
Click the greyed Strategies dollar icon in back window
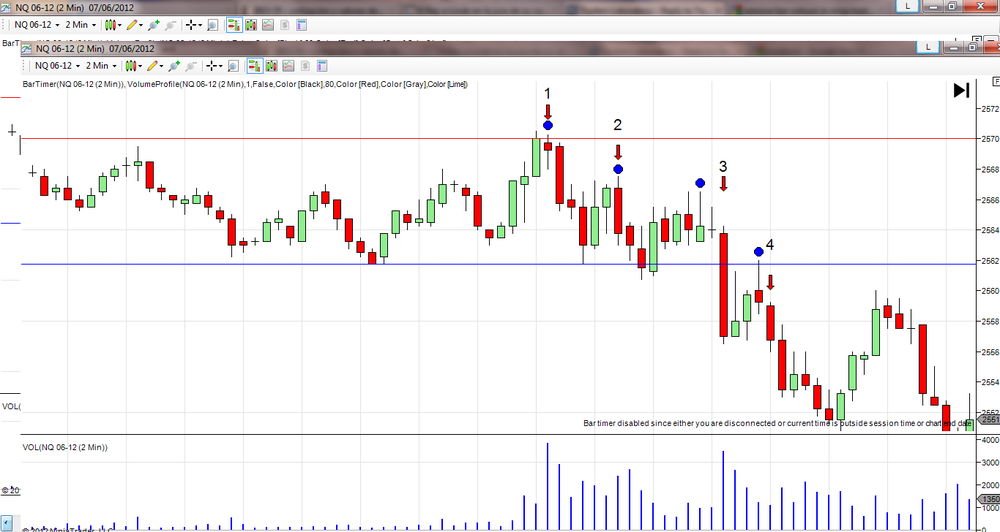[x=284, y=24]
